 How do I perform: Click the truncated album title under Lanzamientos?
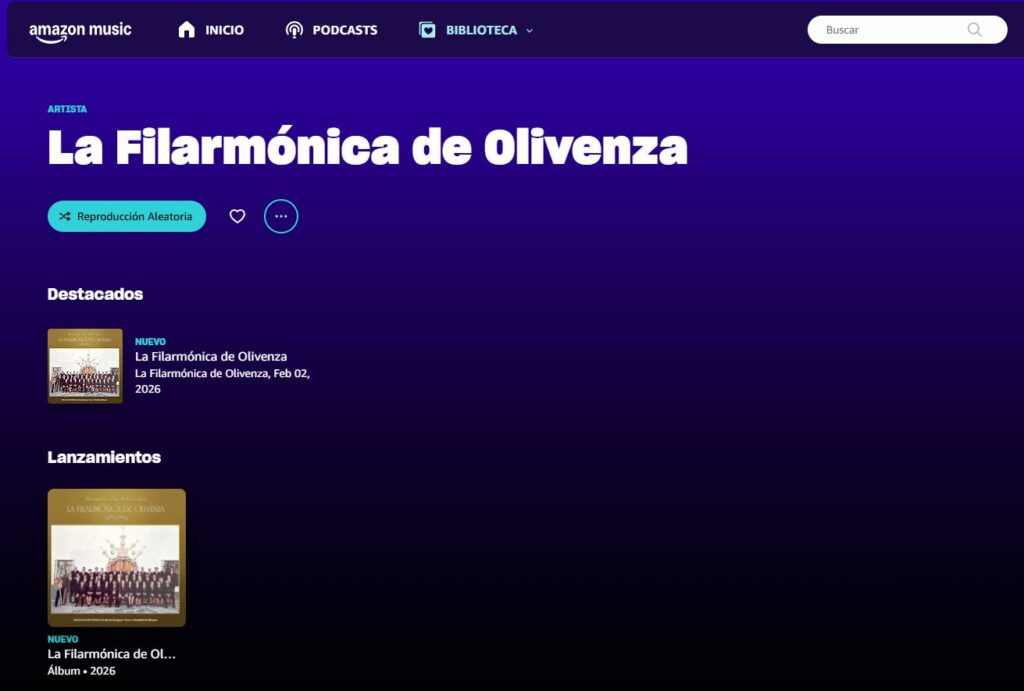pyautogui.click(x=112, y=654)
